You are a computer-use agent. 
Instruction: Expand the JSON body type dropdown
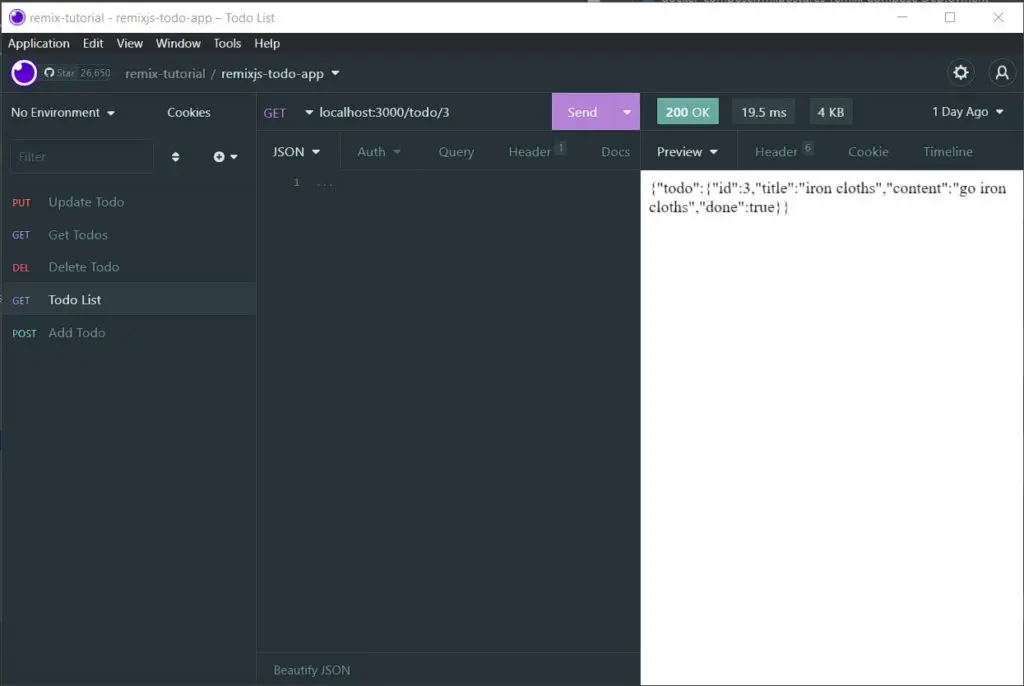(297, 152)
